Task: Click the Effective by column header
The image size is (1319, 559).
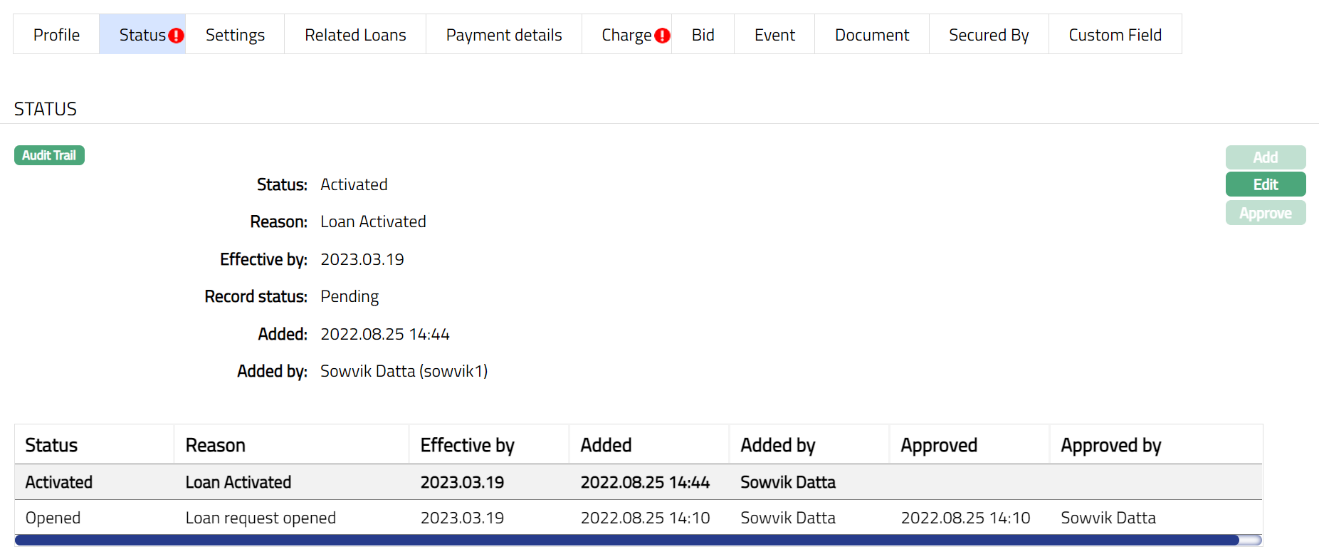Action: (x=467, y=445)
